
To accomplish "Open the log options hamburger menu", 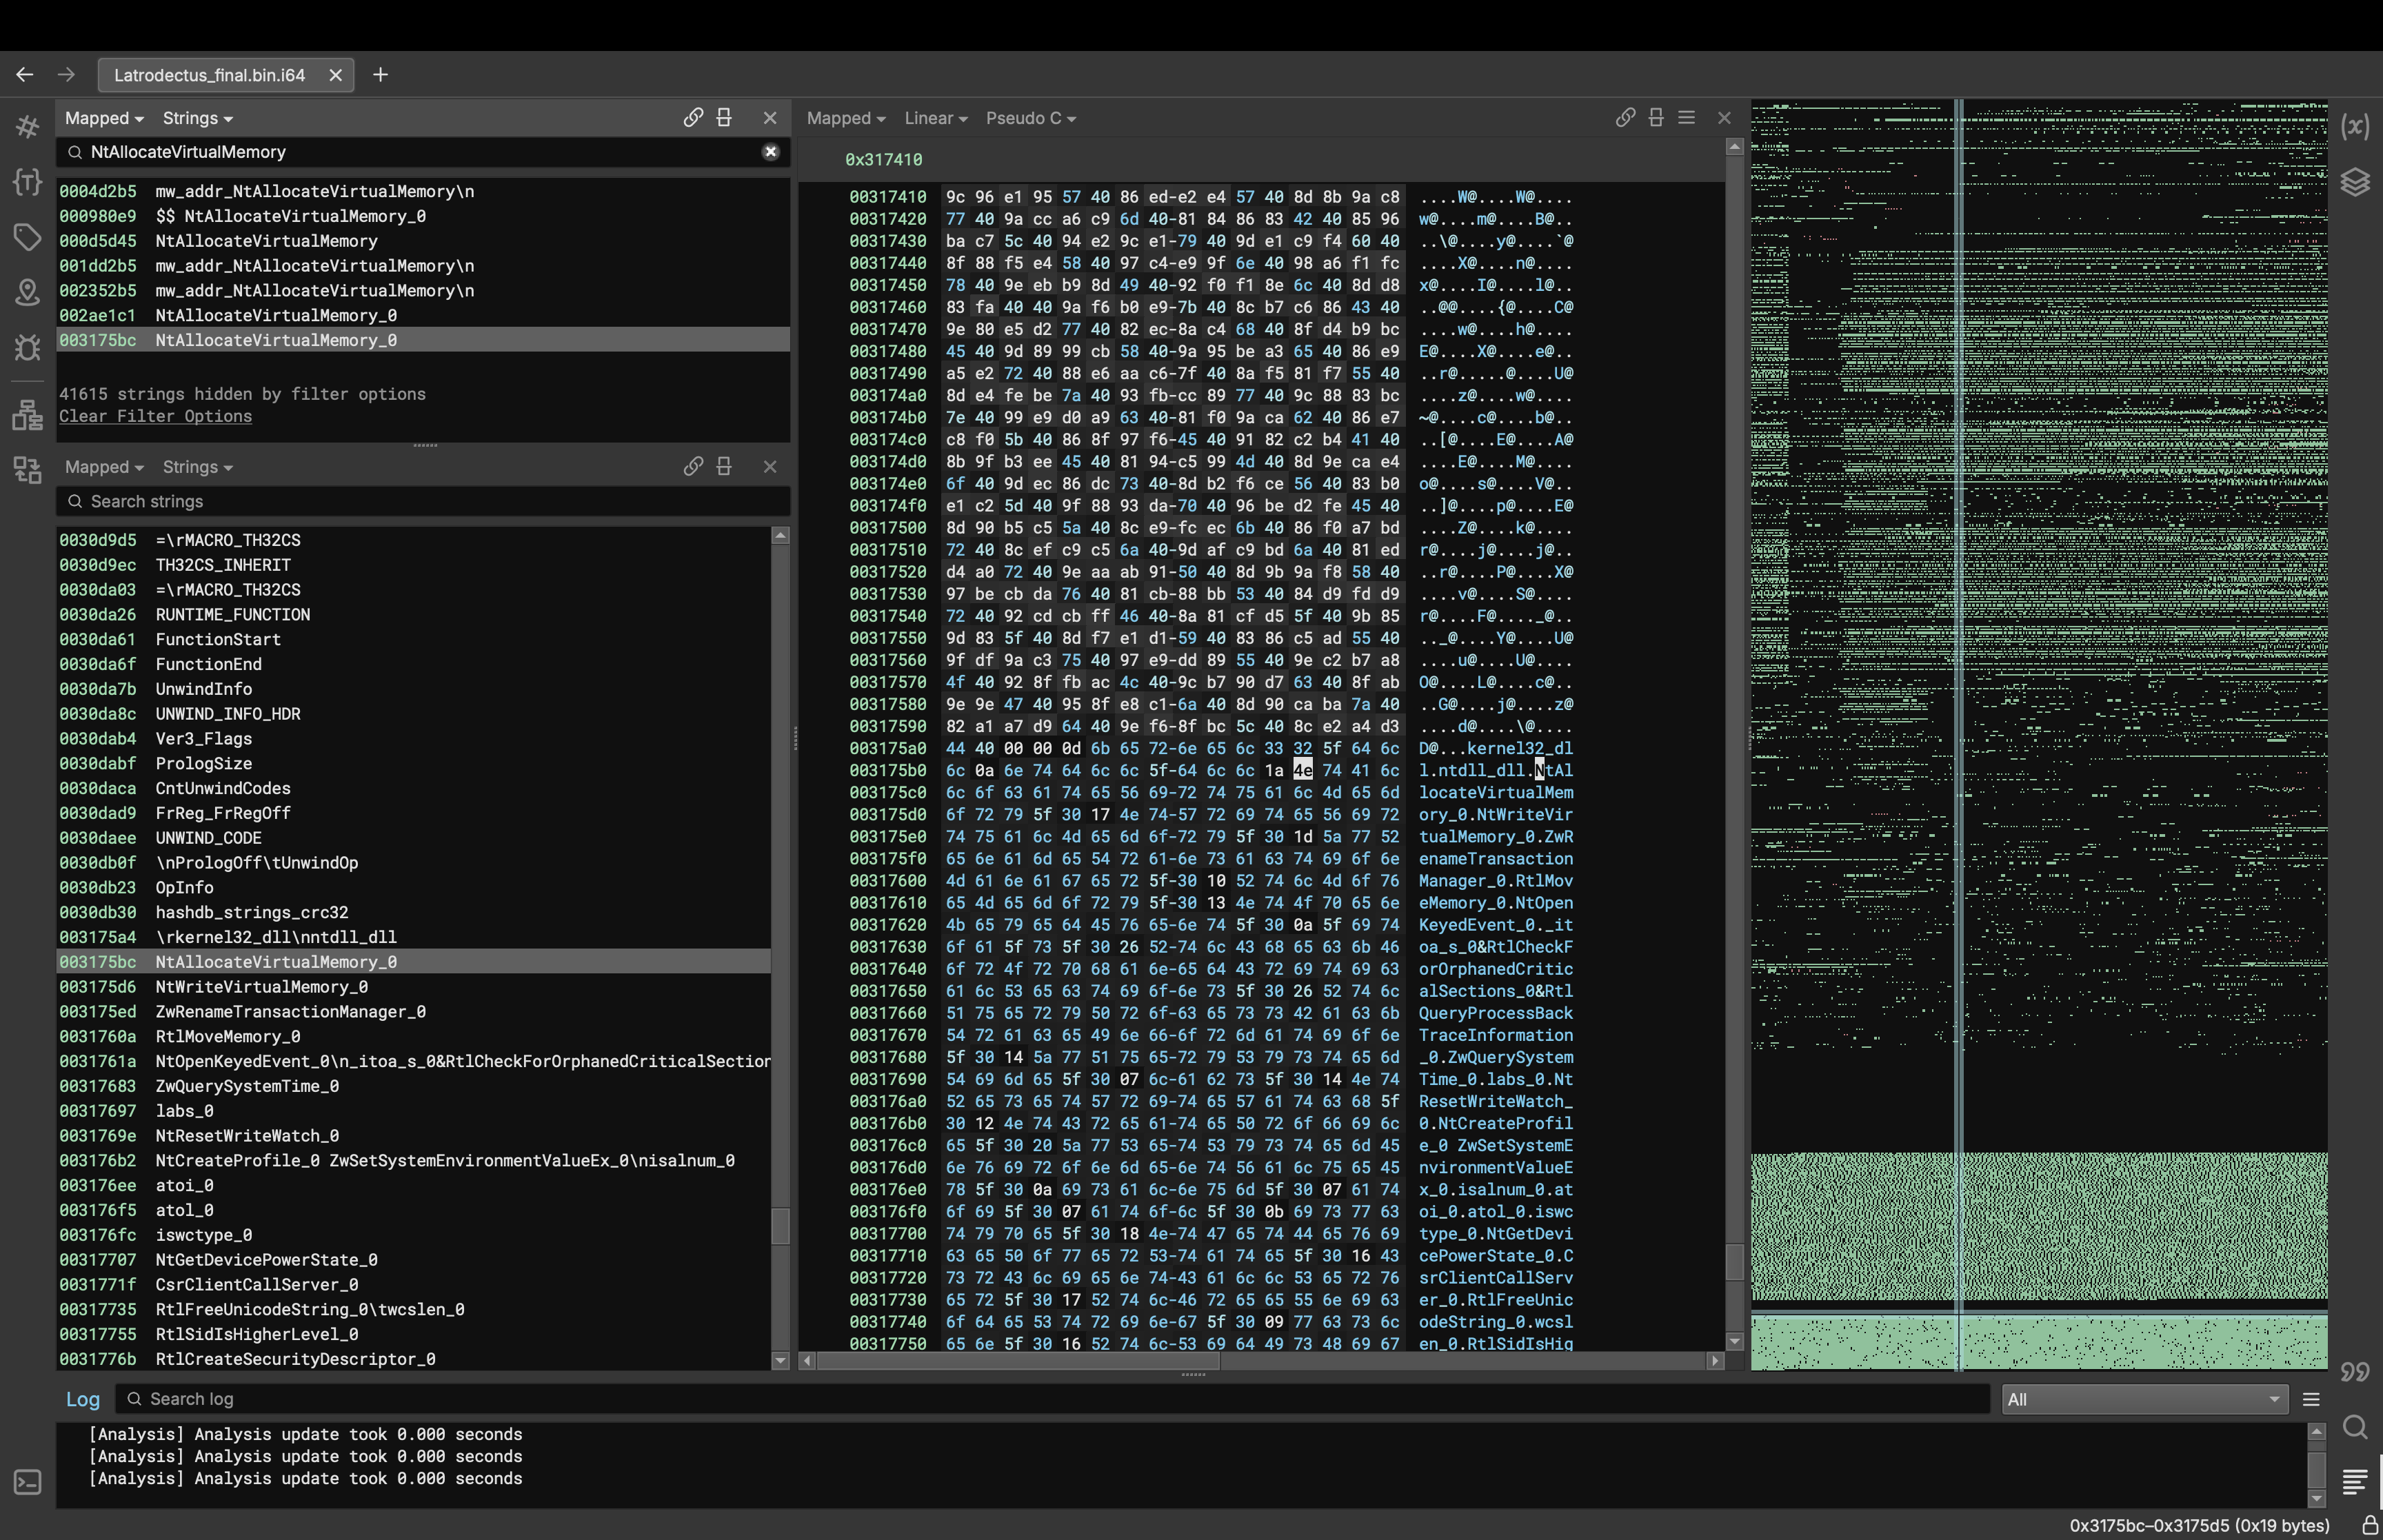I will click(2311, 1400).
